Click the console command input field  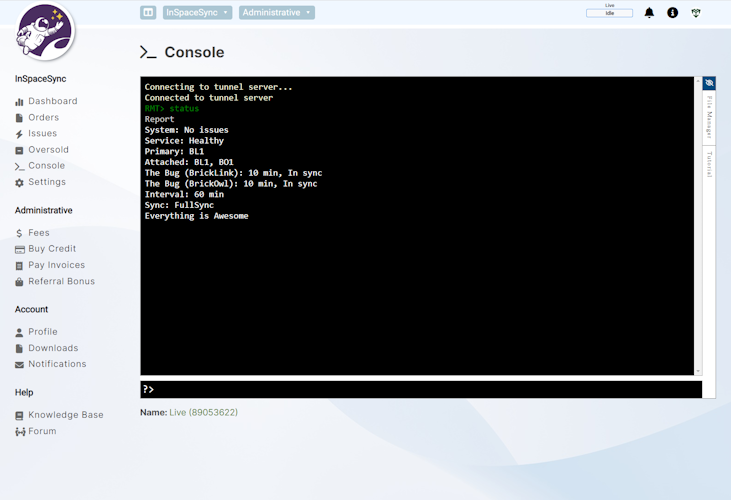(420, 389)
